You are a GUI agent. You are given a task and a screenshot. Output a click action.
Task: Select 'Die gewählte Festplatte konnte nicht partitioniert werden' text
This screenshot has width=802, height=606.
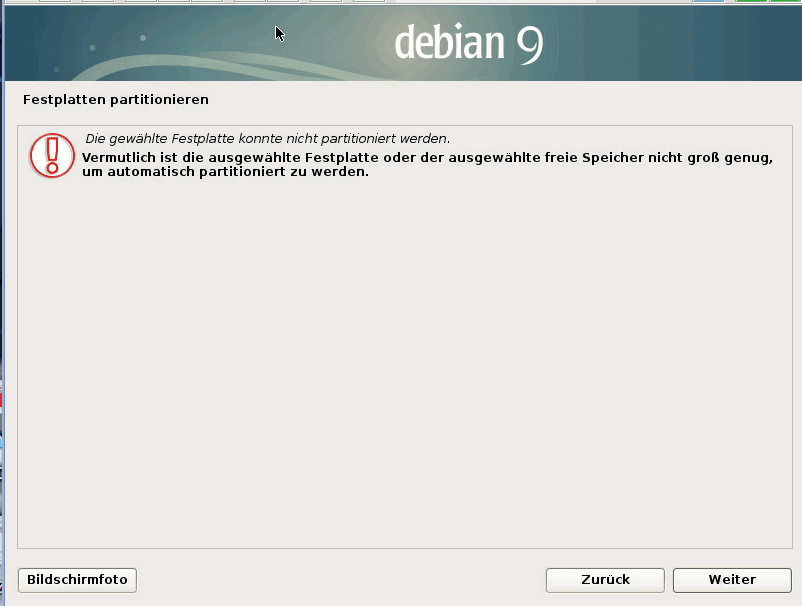[x=268, y=139]
